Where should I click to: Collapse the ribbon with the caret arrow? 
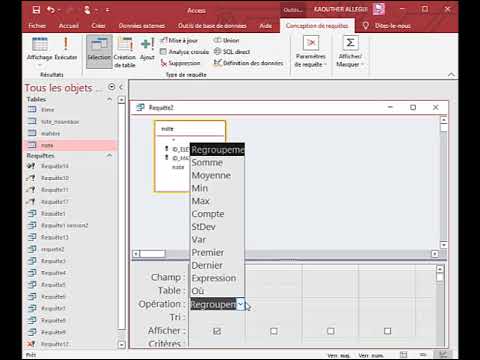(451, 75)
